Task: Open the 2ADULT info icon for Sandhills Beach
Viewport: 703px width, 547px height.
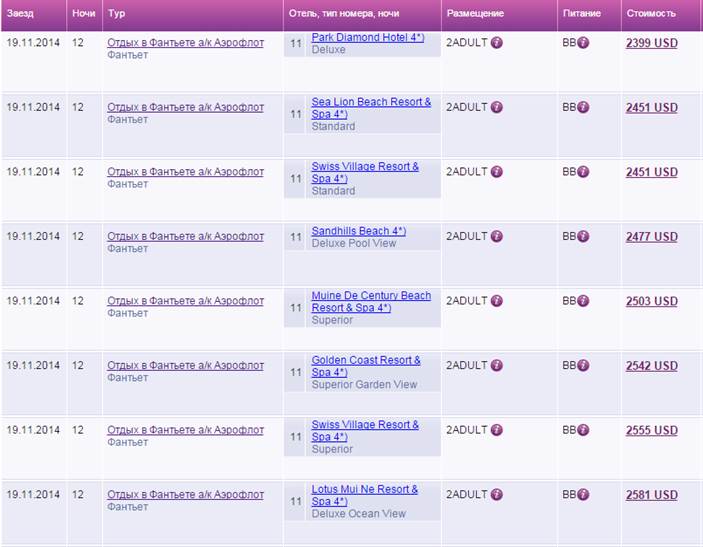Action: 497,237
